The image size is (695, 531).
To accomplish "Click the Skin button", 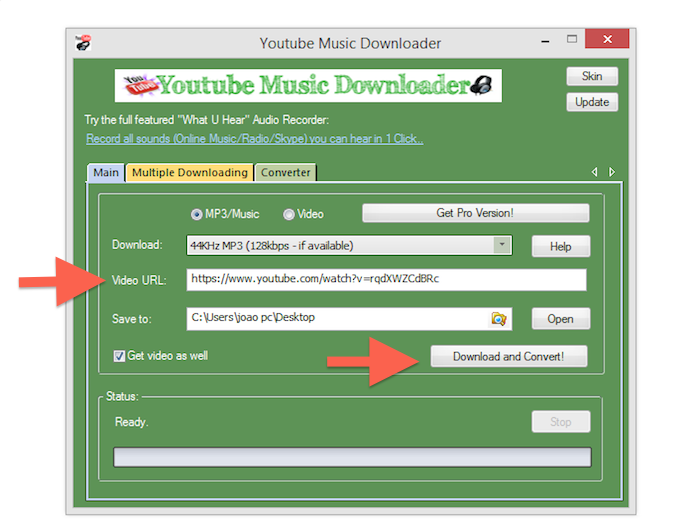I will tap(592, 76).
